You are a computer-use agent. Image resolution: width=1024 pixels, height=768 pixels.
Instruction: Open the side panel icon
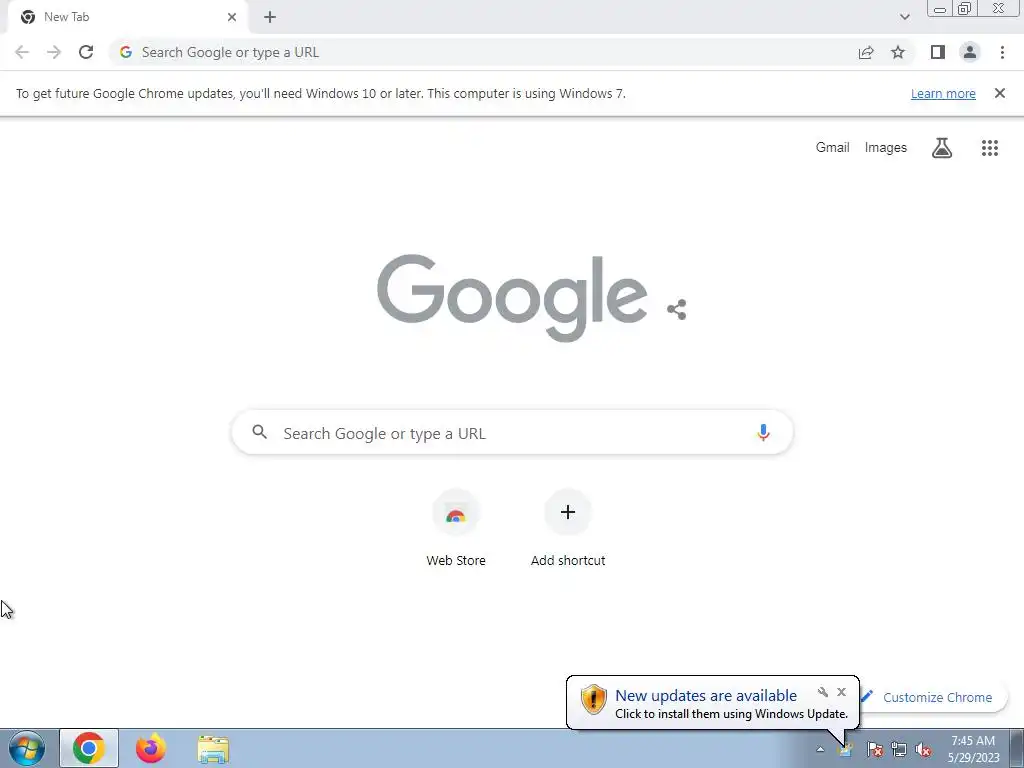tap(938, 52)
